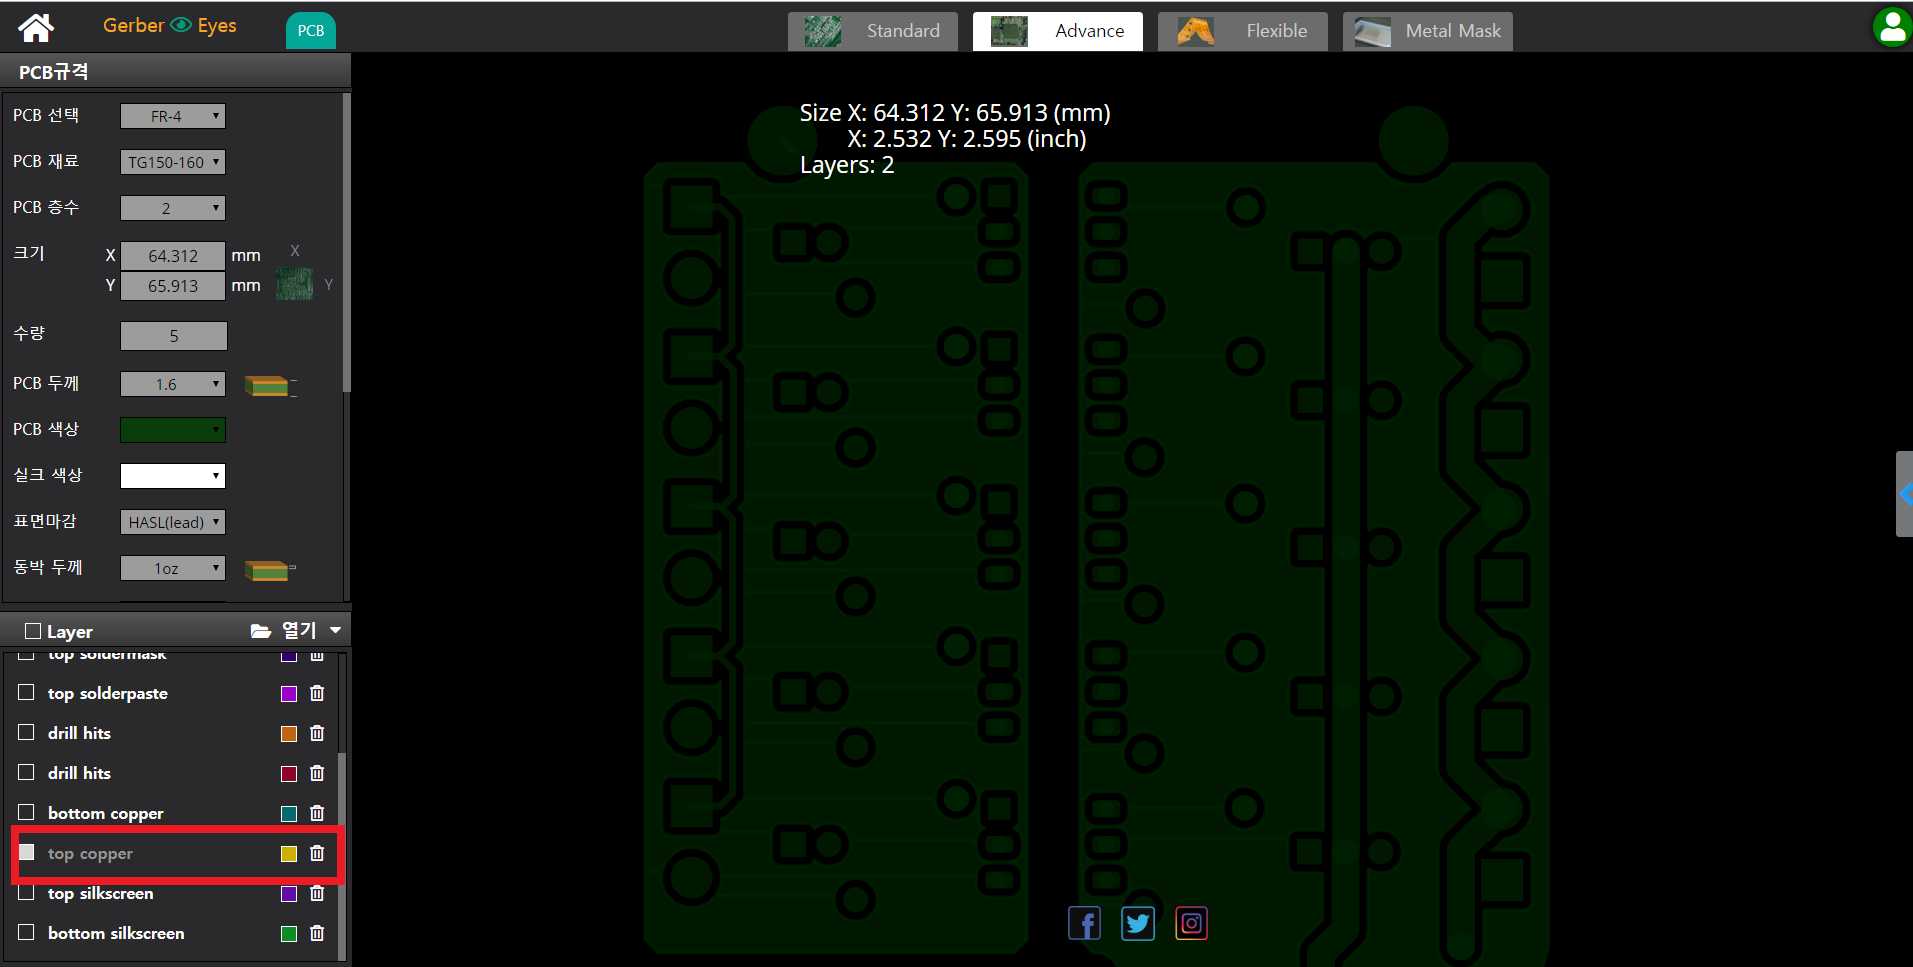Select the bottom silkscreen layer name

[x=116, y=934]
